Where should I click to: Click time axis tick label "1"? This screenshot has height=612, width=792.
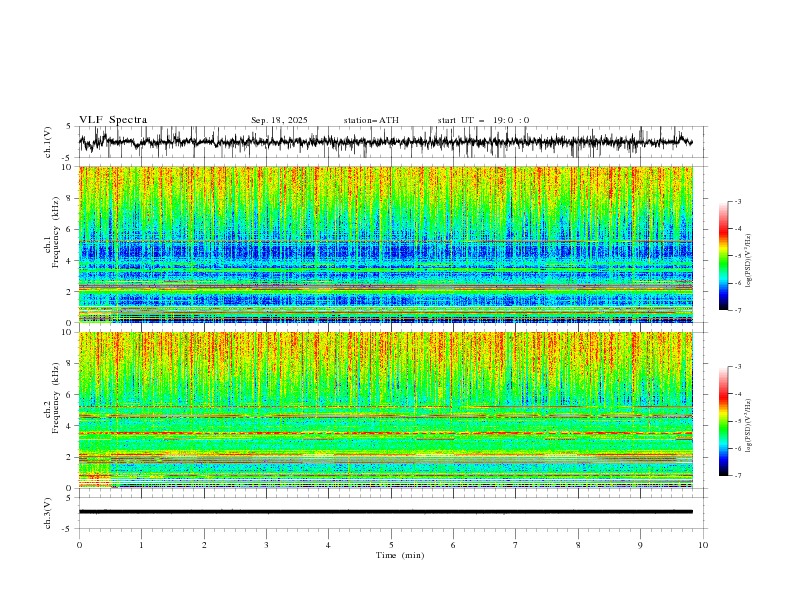141,545
